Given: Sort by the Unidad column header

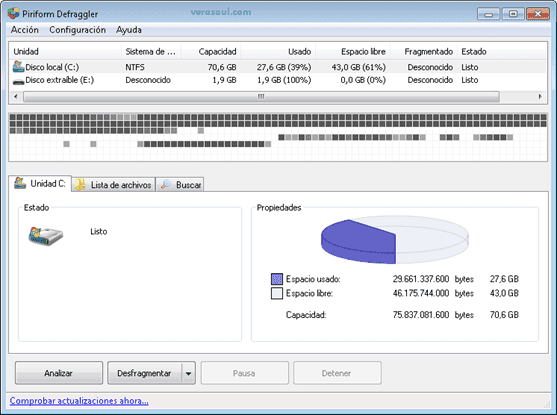Looking at the screenshot, I should [66, 52].
